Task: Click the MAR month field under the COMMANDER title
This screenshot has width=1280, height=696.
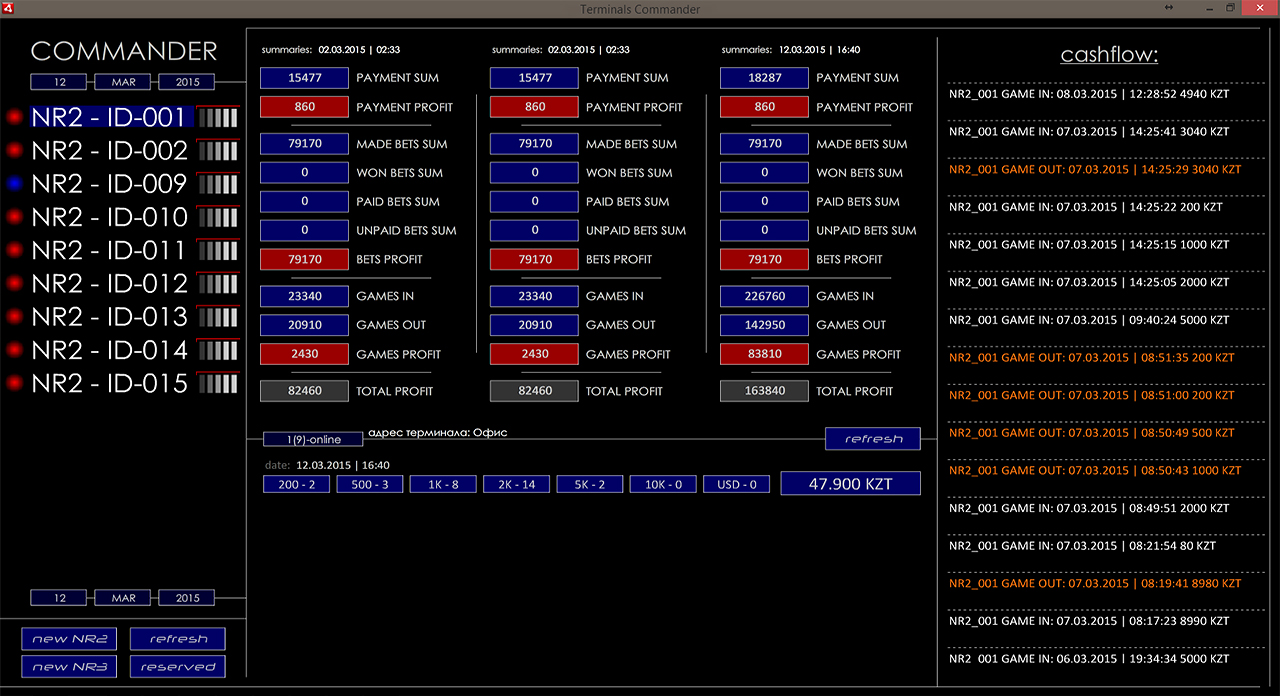Action: [x=123, y=82]
